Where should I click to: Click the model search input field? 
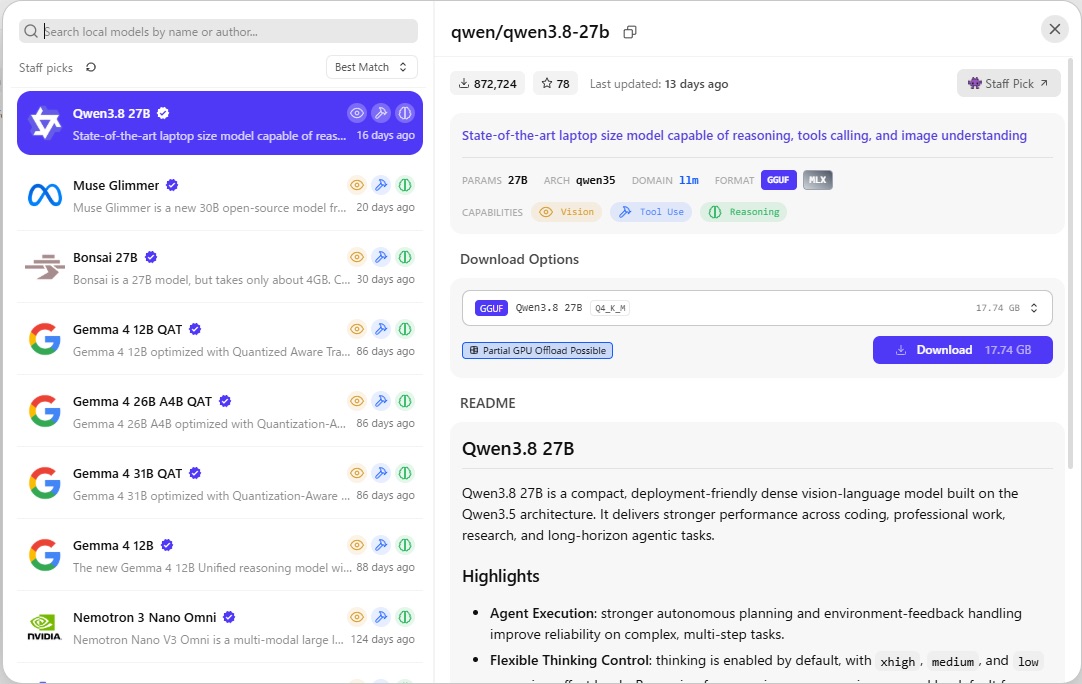(218, 32)
